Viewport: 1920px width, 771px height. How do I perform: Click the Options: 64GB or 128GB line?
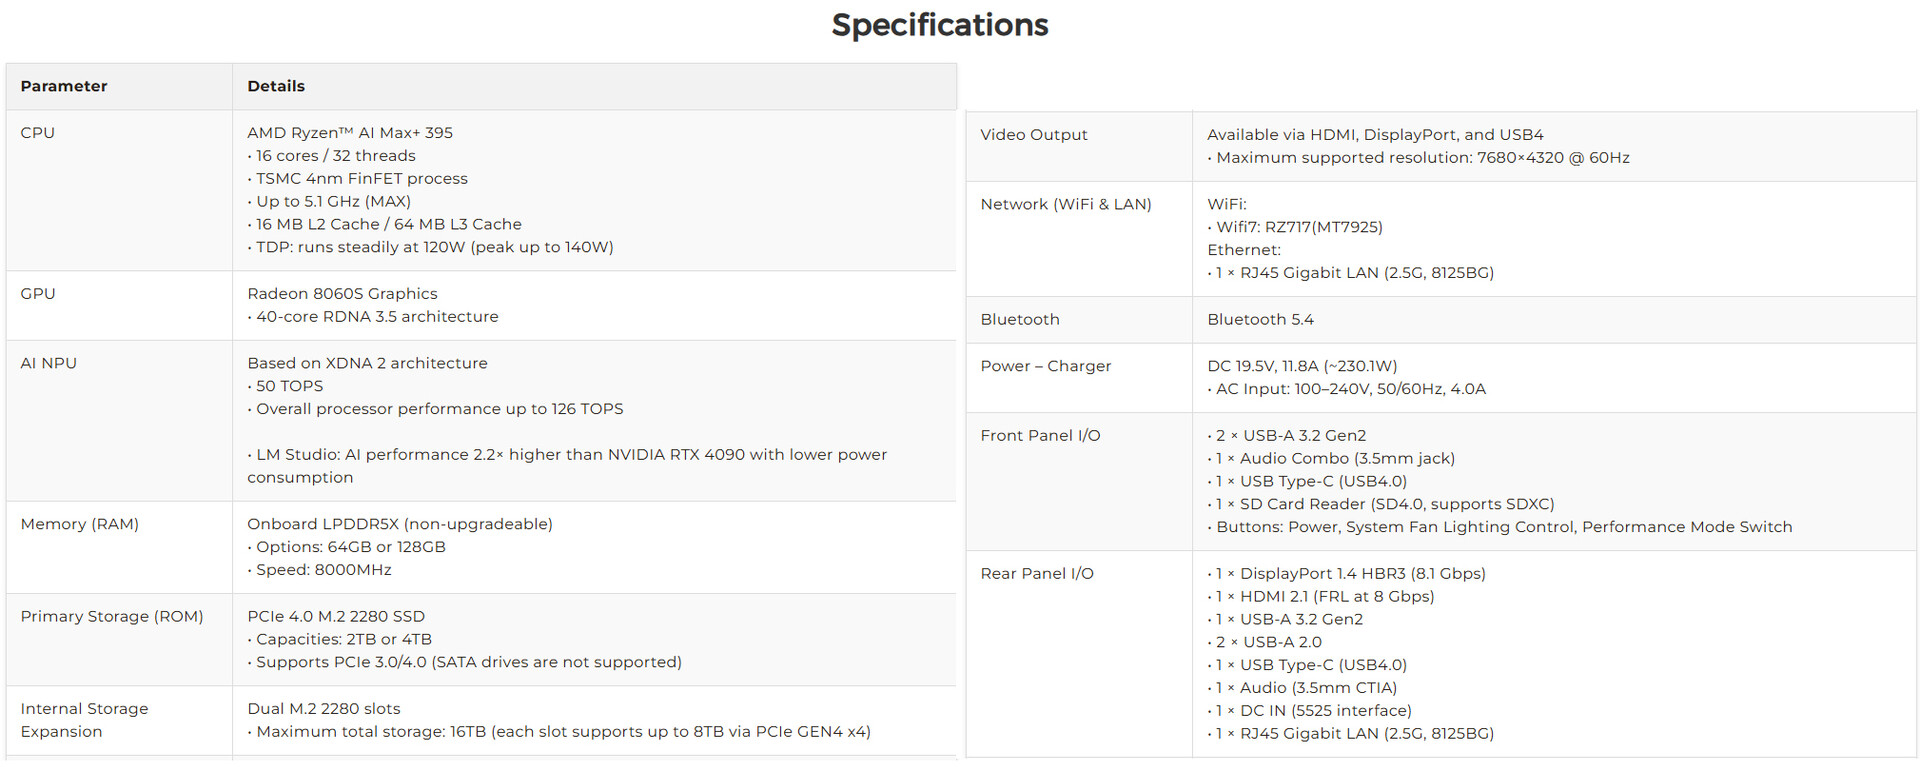(x=350, y=547)
